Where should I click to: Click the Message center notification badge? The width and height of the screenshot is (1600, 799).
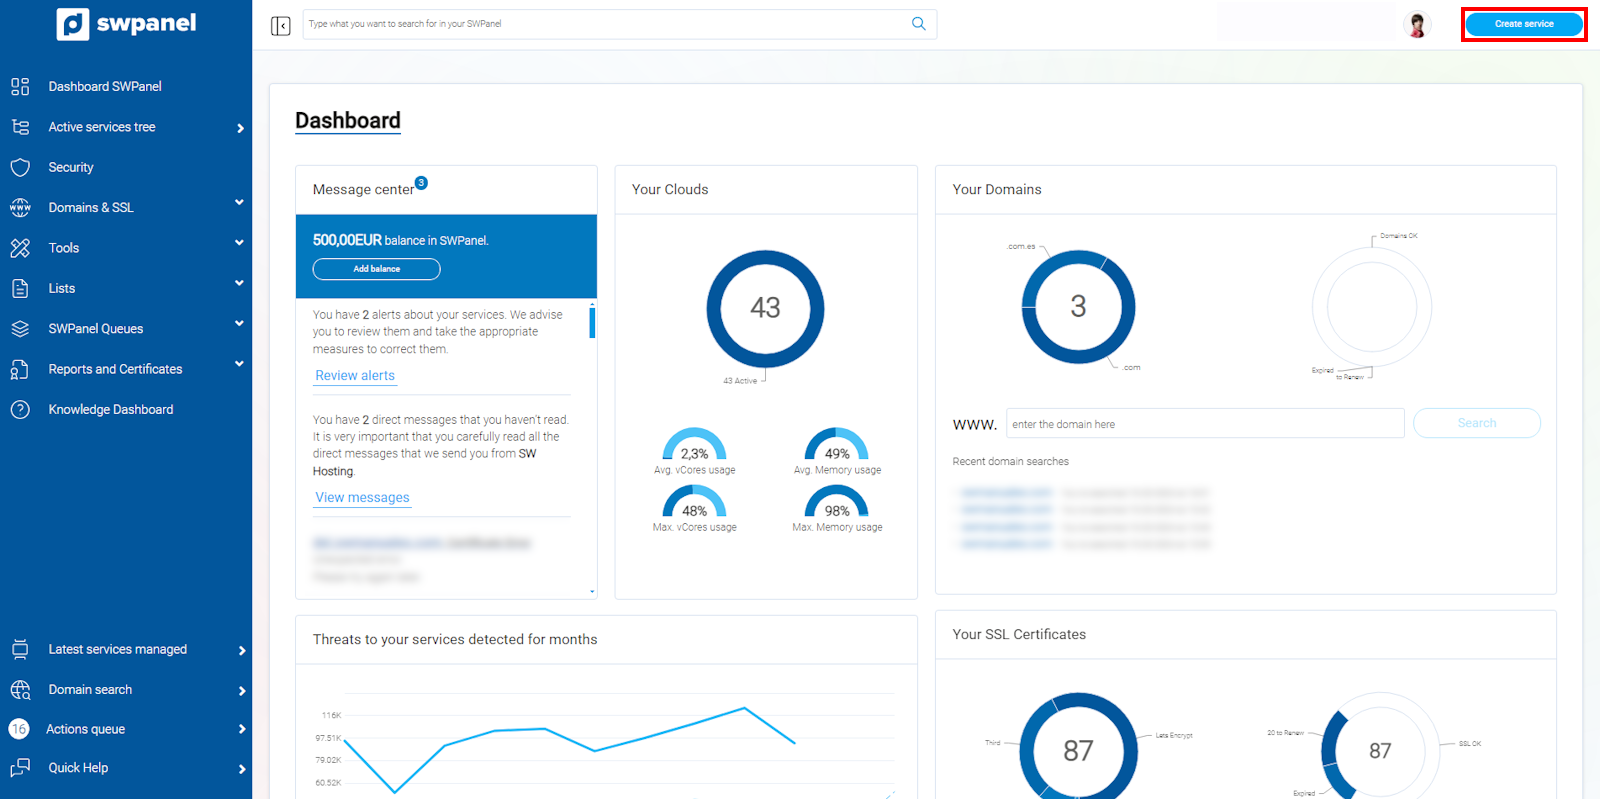coord(421,183)
